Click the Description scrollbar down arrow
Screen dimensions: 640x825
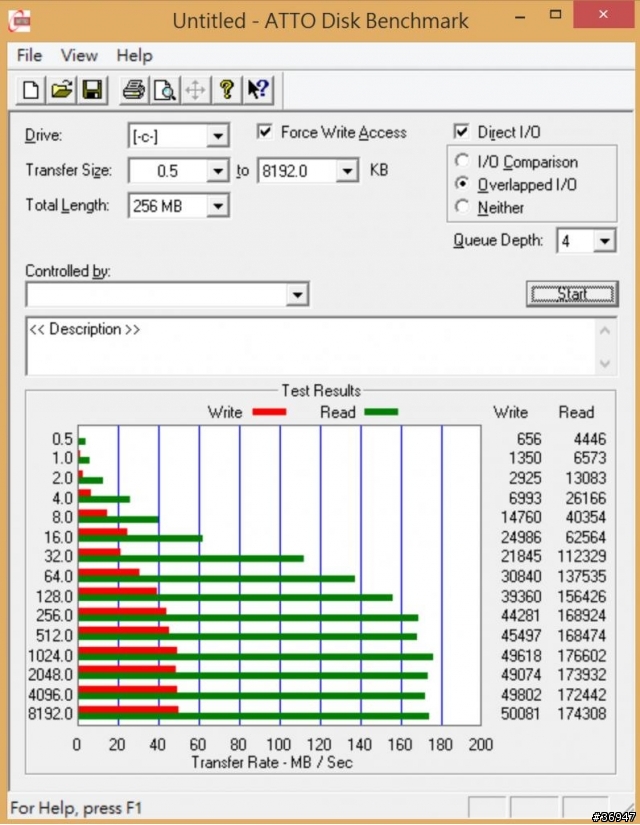click(x=605, y=364)
